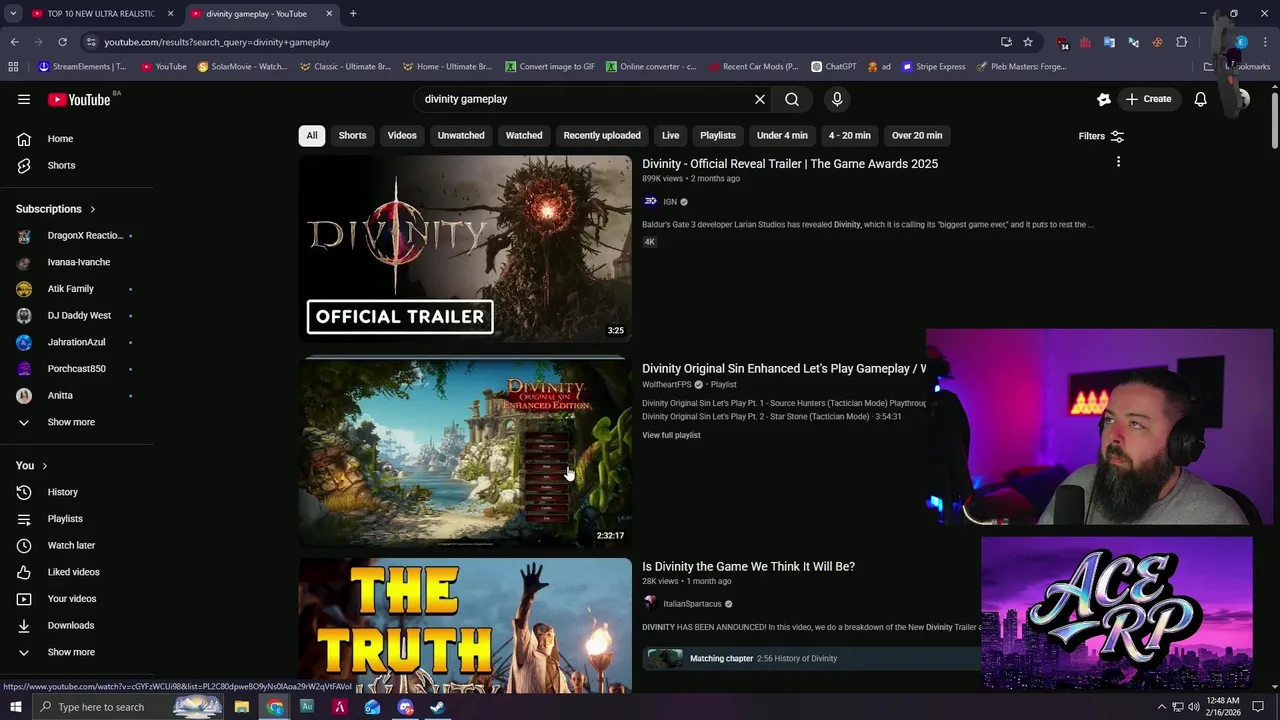Go to the YouTube logo home link
Image resolution: width=1280 pixels, height=720 pixels.
click(80, 99)
